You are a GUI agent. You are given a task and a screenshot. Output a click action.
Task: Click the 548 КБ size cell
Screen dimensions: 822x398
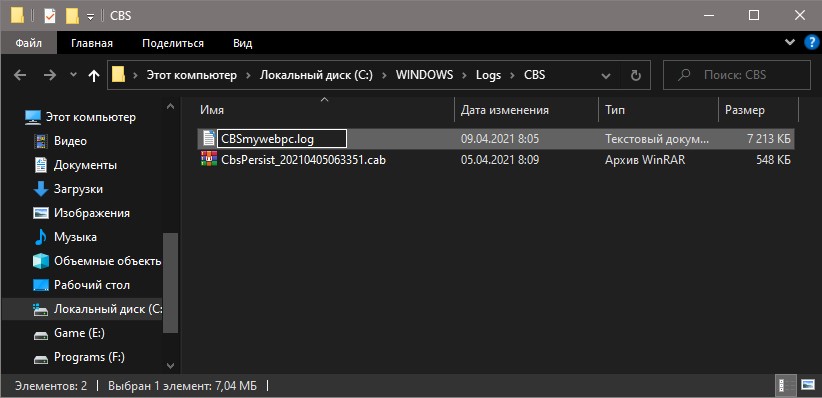click(x=773, y=160)
